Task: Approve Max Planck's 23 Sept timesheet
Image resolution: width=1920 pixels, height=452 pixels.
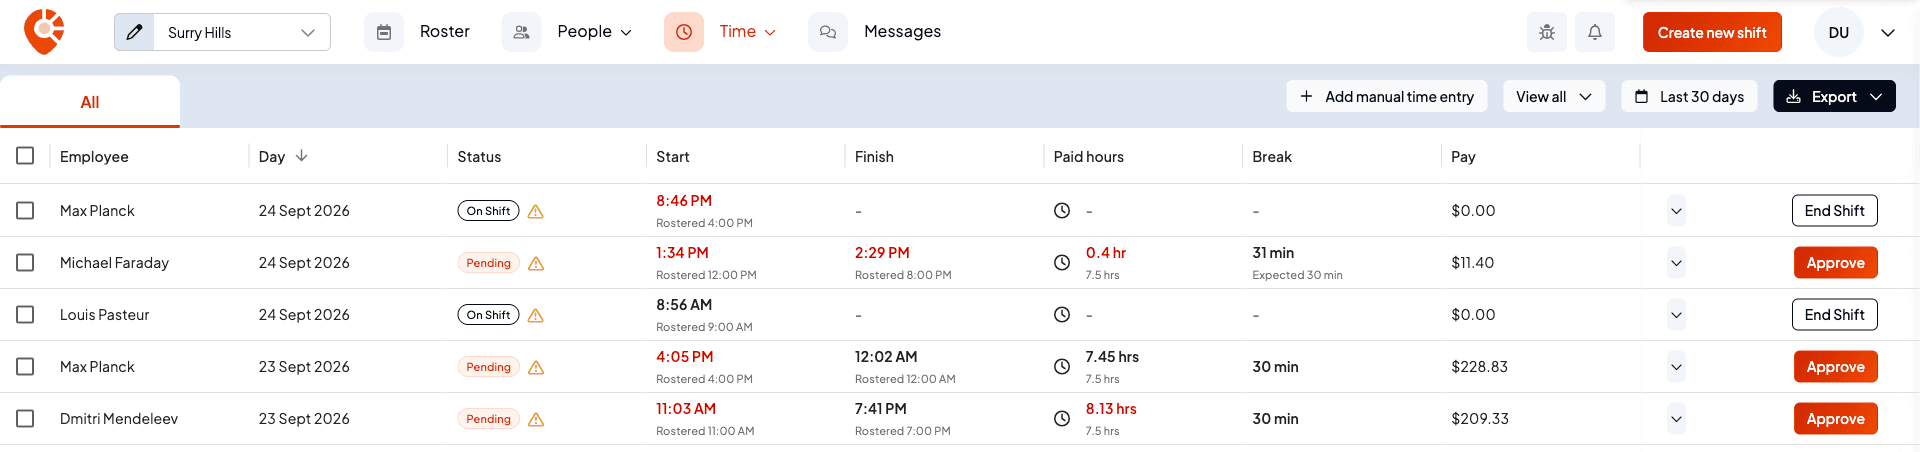Action: [1835, 367]
